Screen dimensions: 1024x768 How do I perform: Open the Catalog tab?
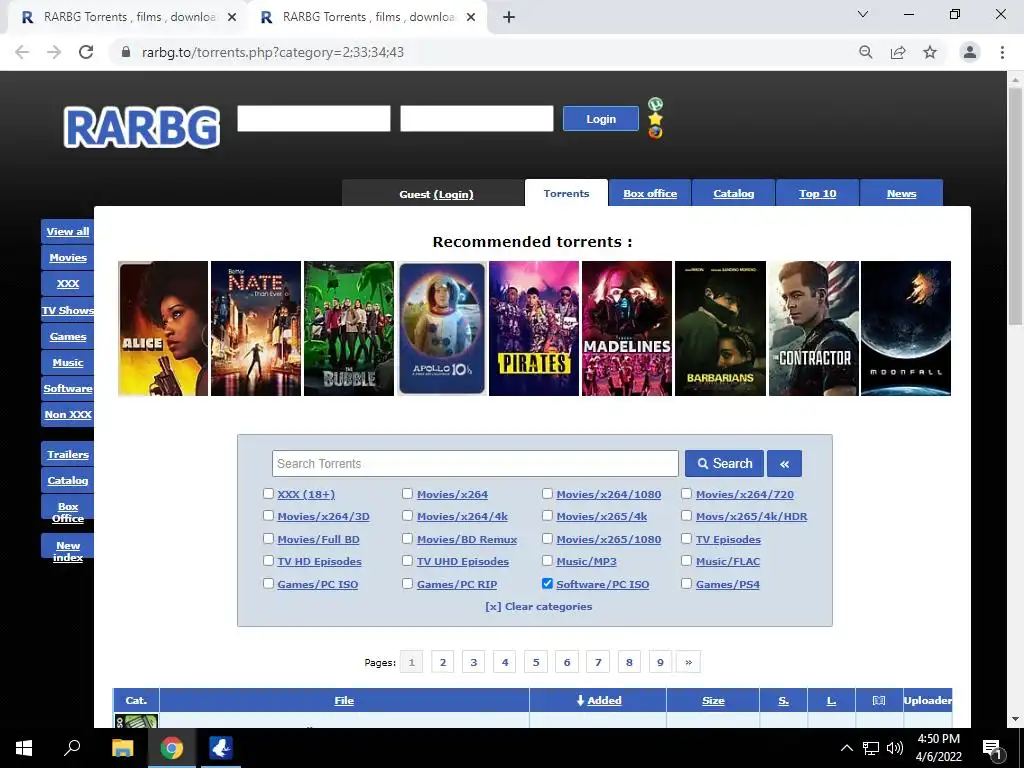[733, 193]
